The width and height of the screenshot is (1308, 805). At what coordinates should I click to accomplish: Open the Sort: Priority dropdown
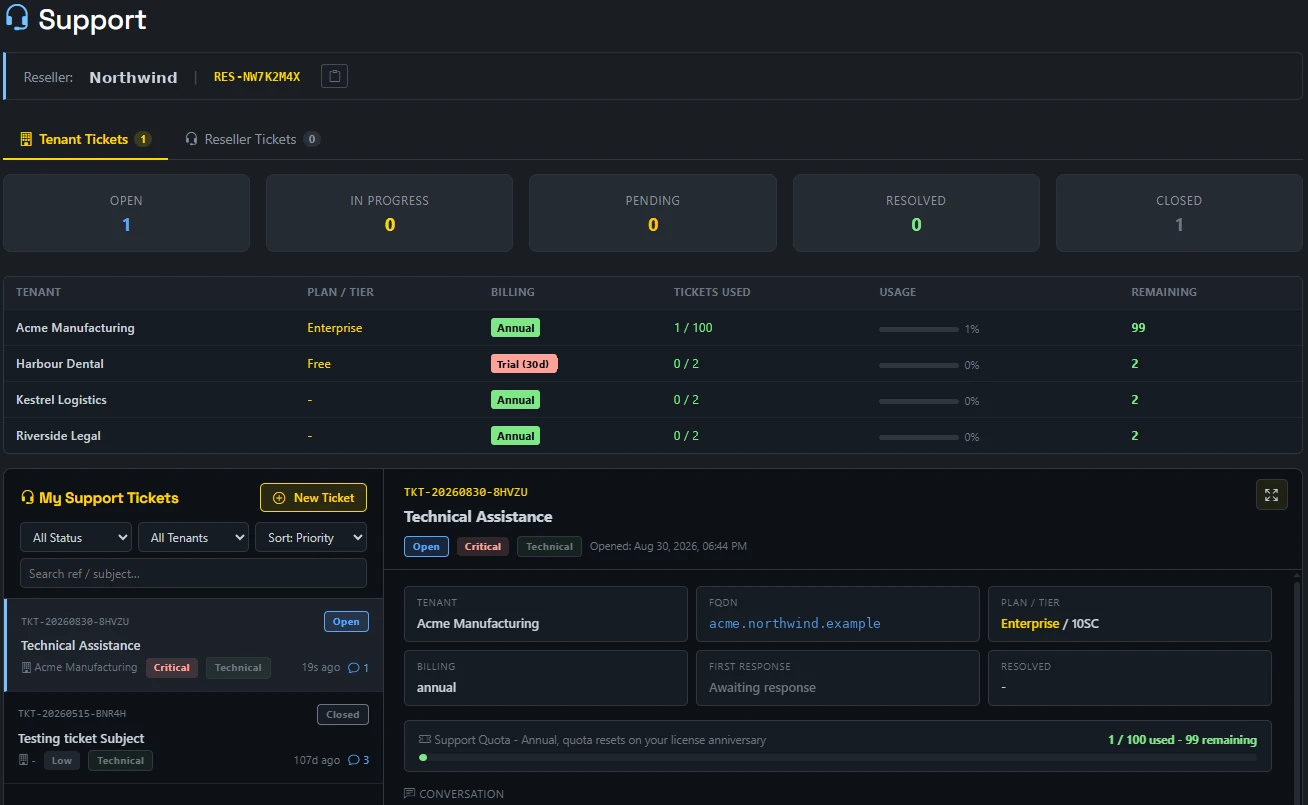pyautogui.click(x=311, y=537)
